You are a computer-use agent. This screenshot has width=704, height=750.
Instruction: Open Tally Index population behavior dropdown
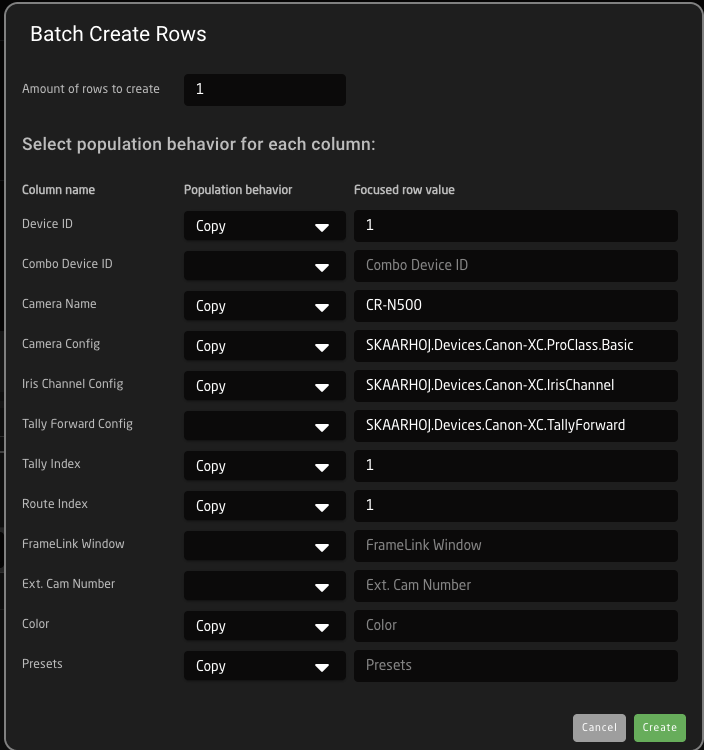[264, 466]
